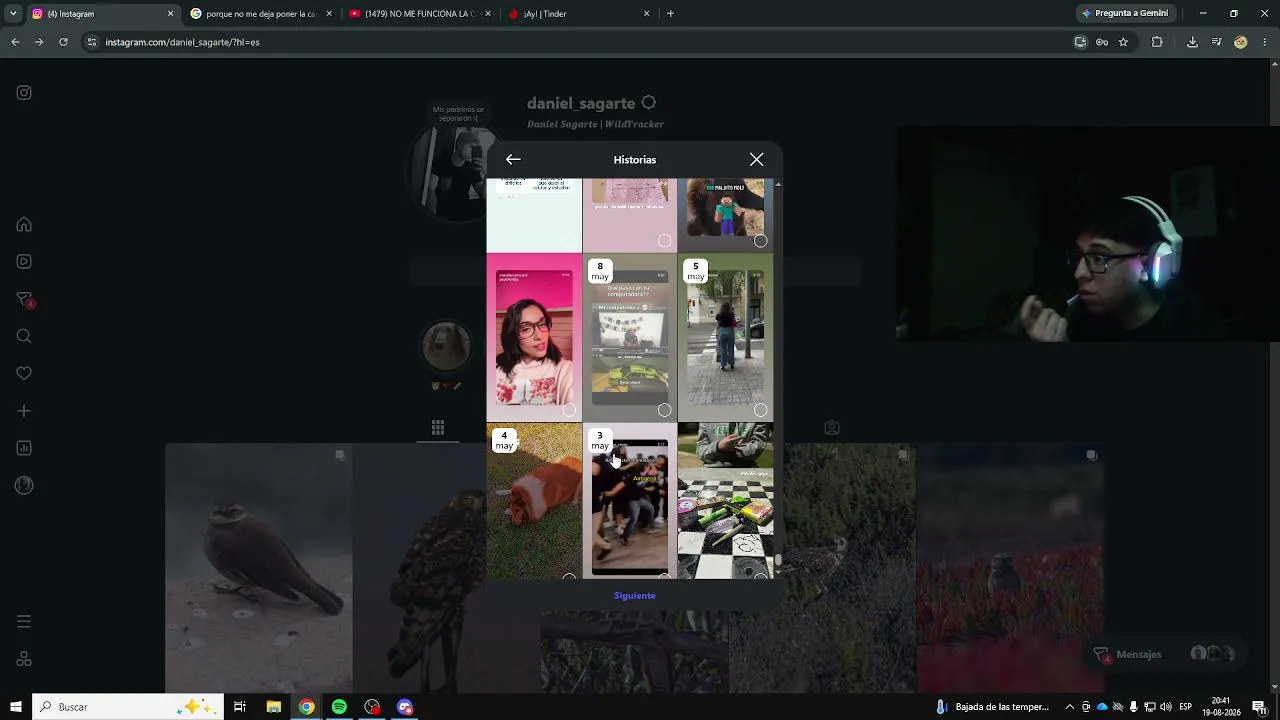Image resolution: width=1280 pixels, height=720 pixels.
Task: Show hidden system tray icons
Action: point(1070,707)
